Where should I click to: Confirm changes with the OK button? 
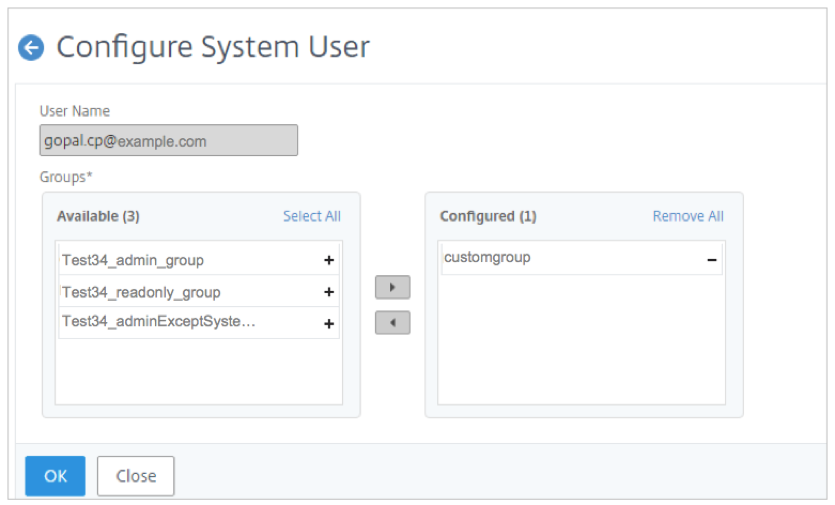pyautogui.click(x=55, y=476)
